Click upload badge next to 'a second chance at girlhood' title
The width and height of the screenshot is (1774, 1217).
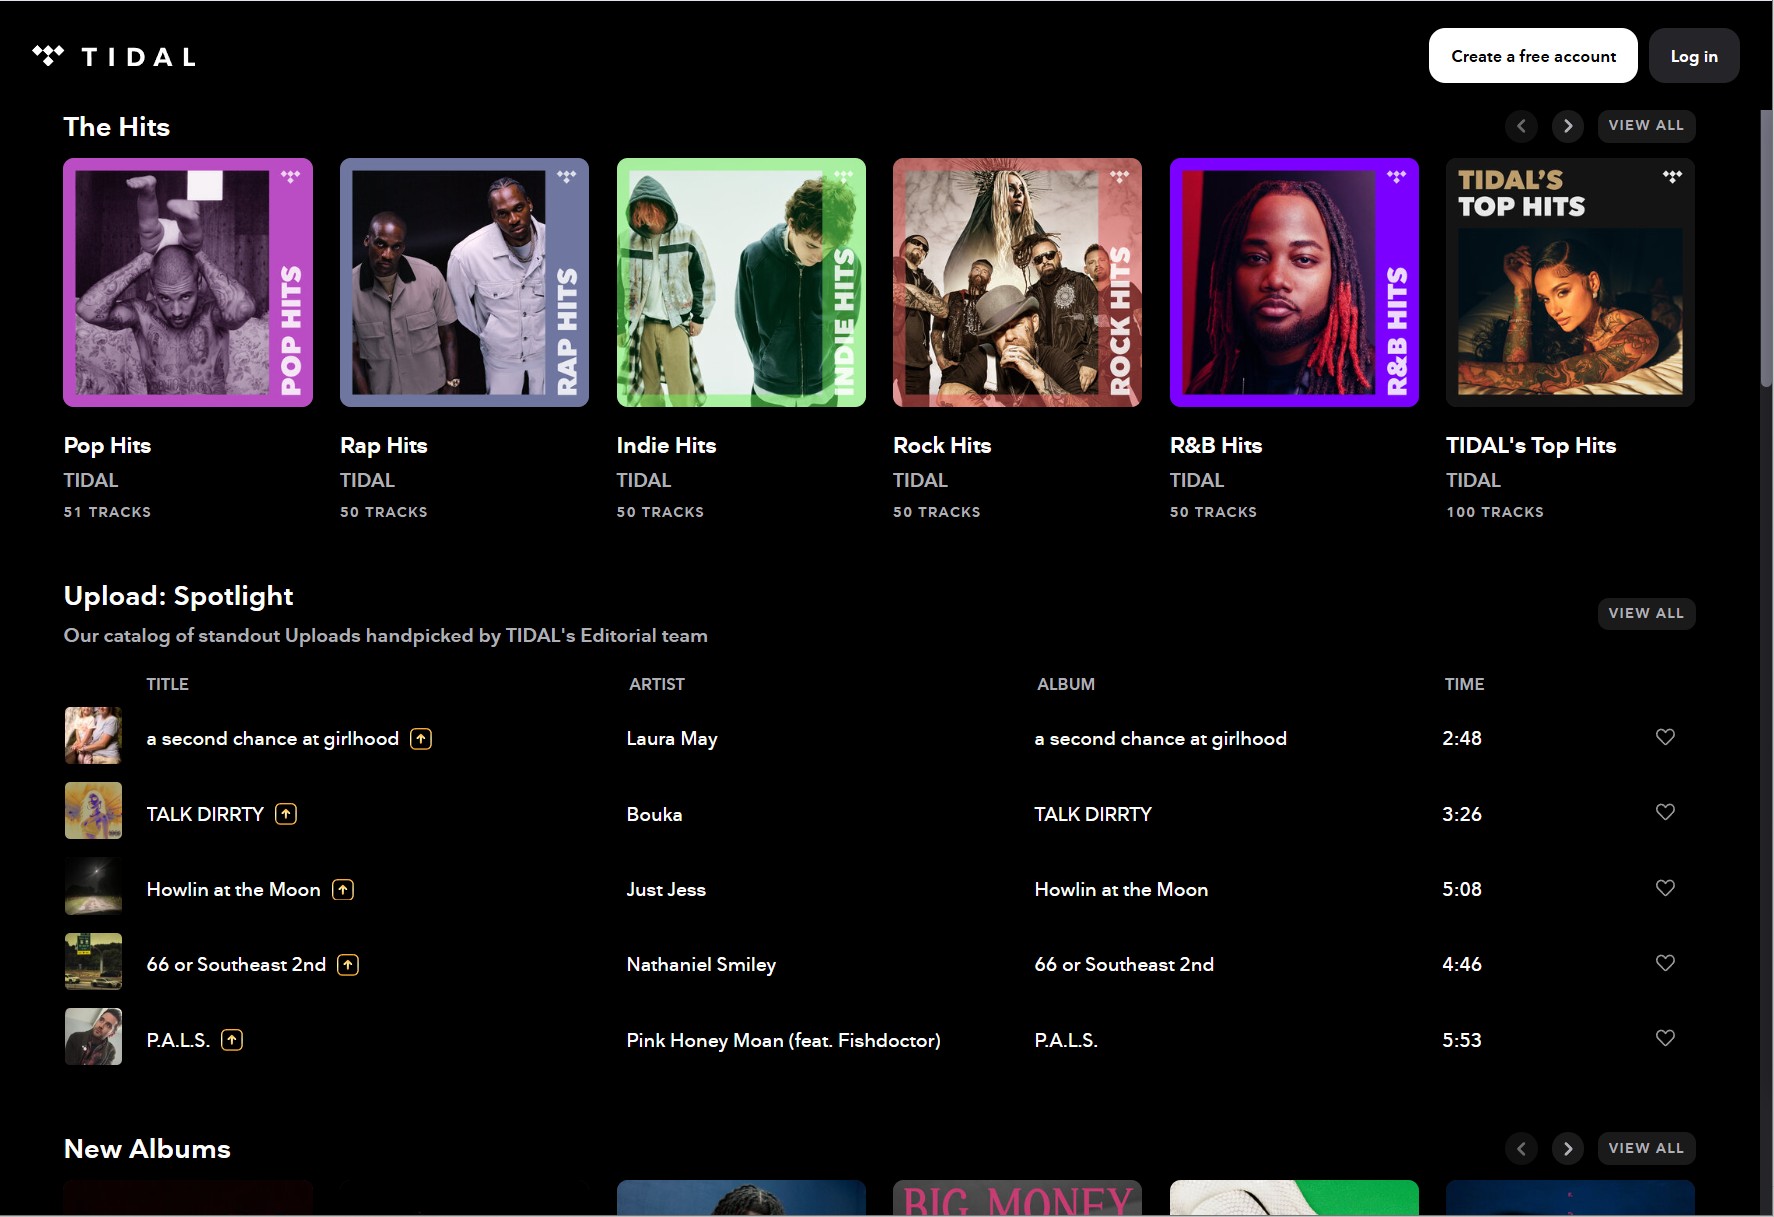pyautogui.click(x=421, y=739)
